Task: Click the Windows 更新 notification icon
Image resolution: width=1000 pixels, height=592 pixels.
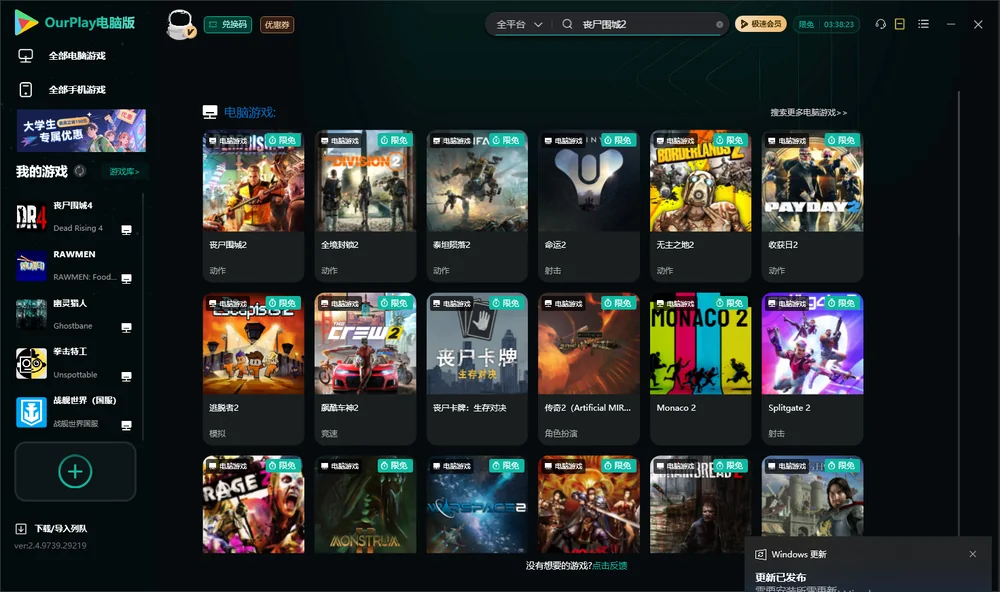Action: tap(760, 554)
